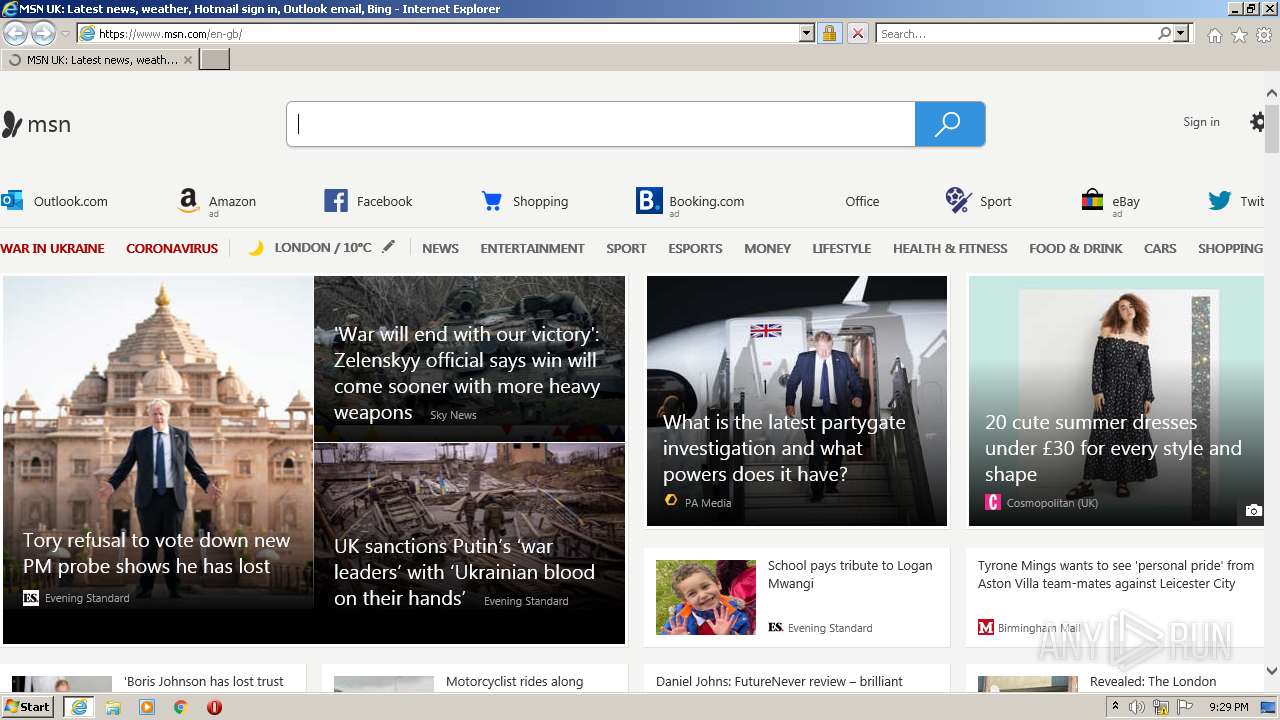This screenshot has width=1280, height=720.
Task: Click the MSN web search input field
Action: (601, 124)
